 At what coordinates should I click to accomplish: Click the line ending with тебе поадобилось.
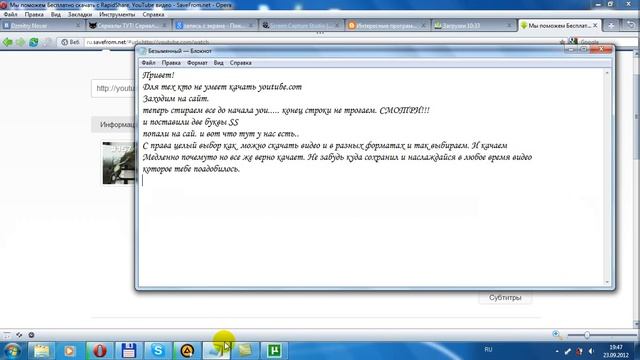(x=191, y=169)
